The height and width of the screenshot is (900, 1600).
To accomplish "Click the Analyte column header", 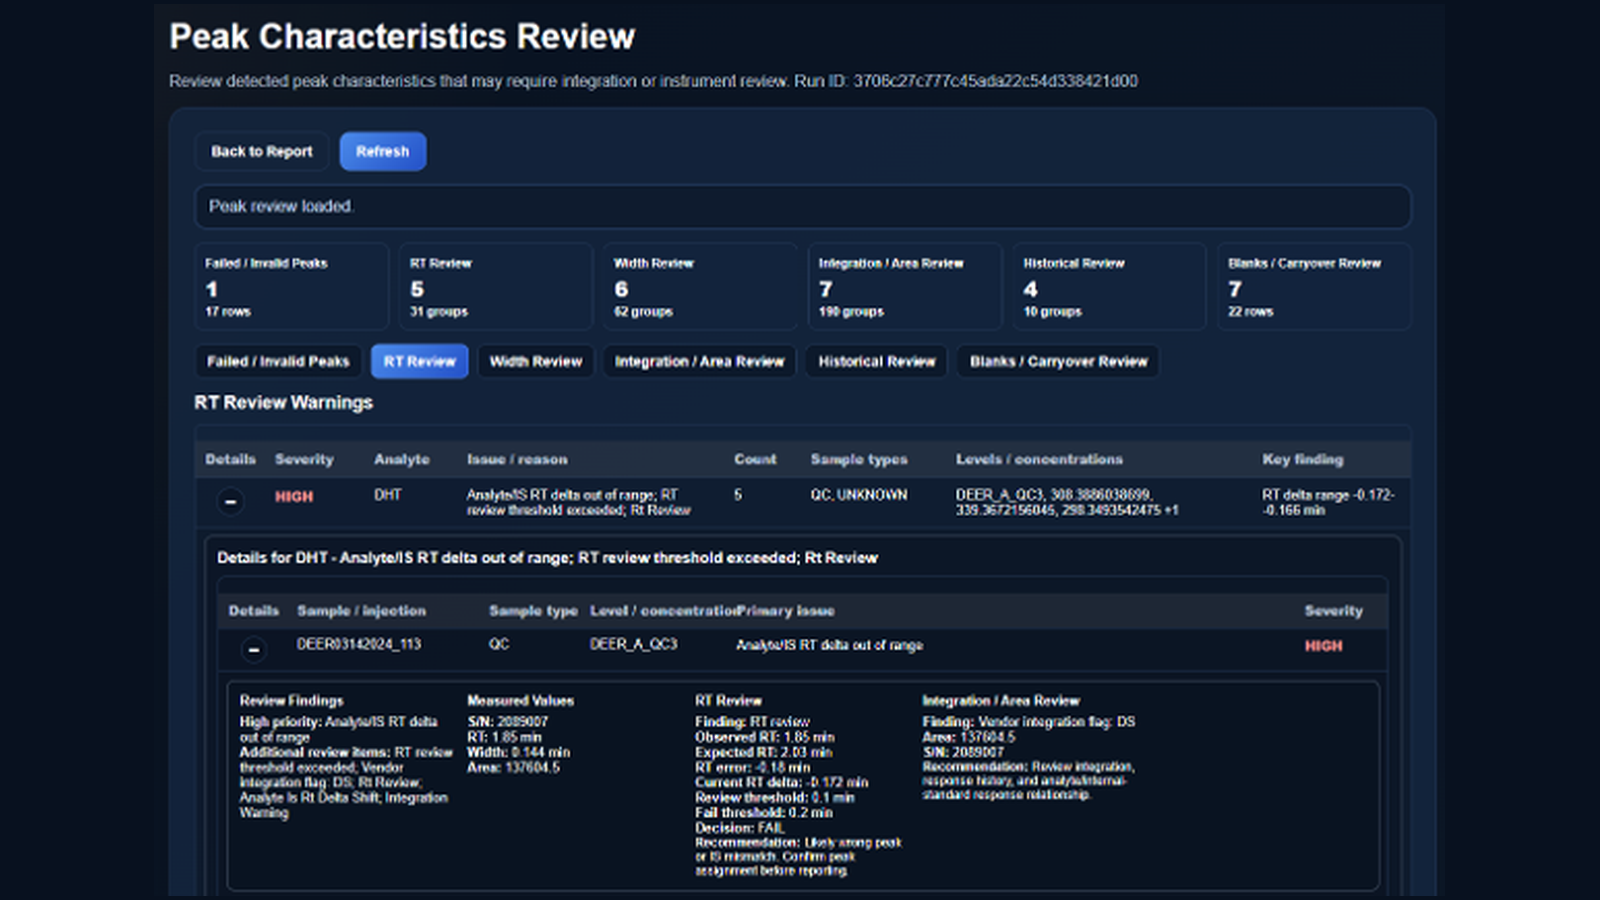I will [x=401, y=459].
